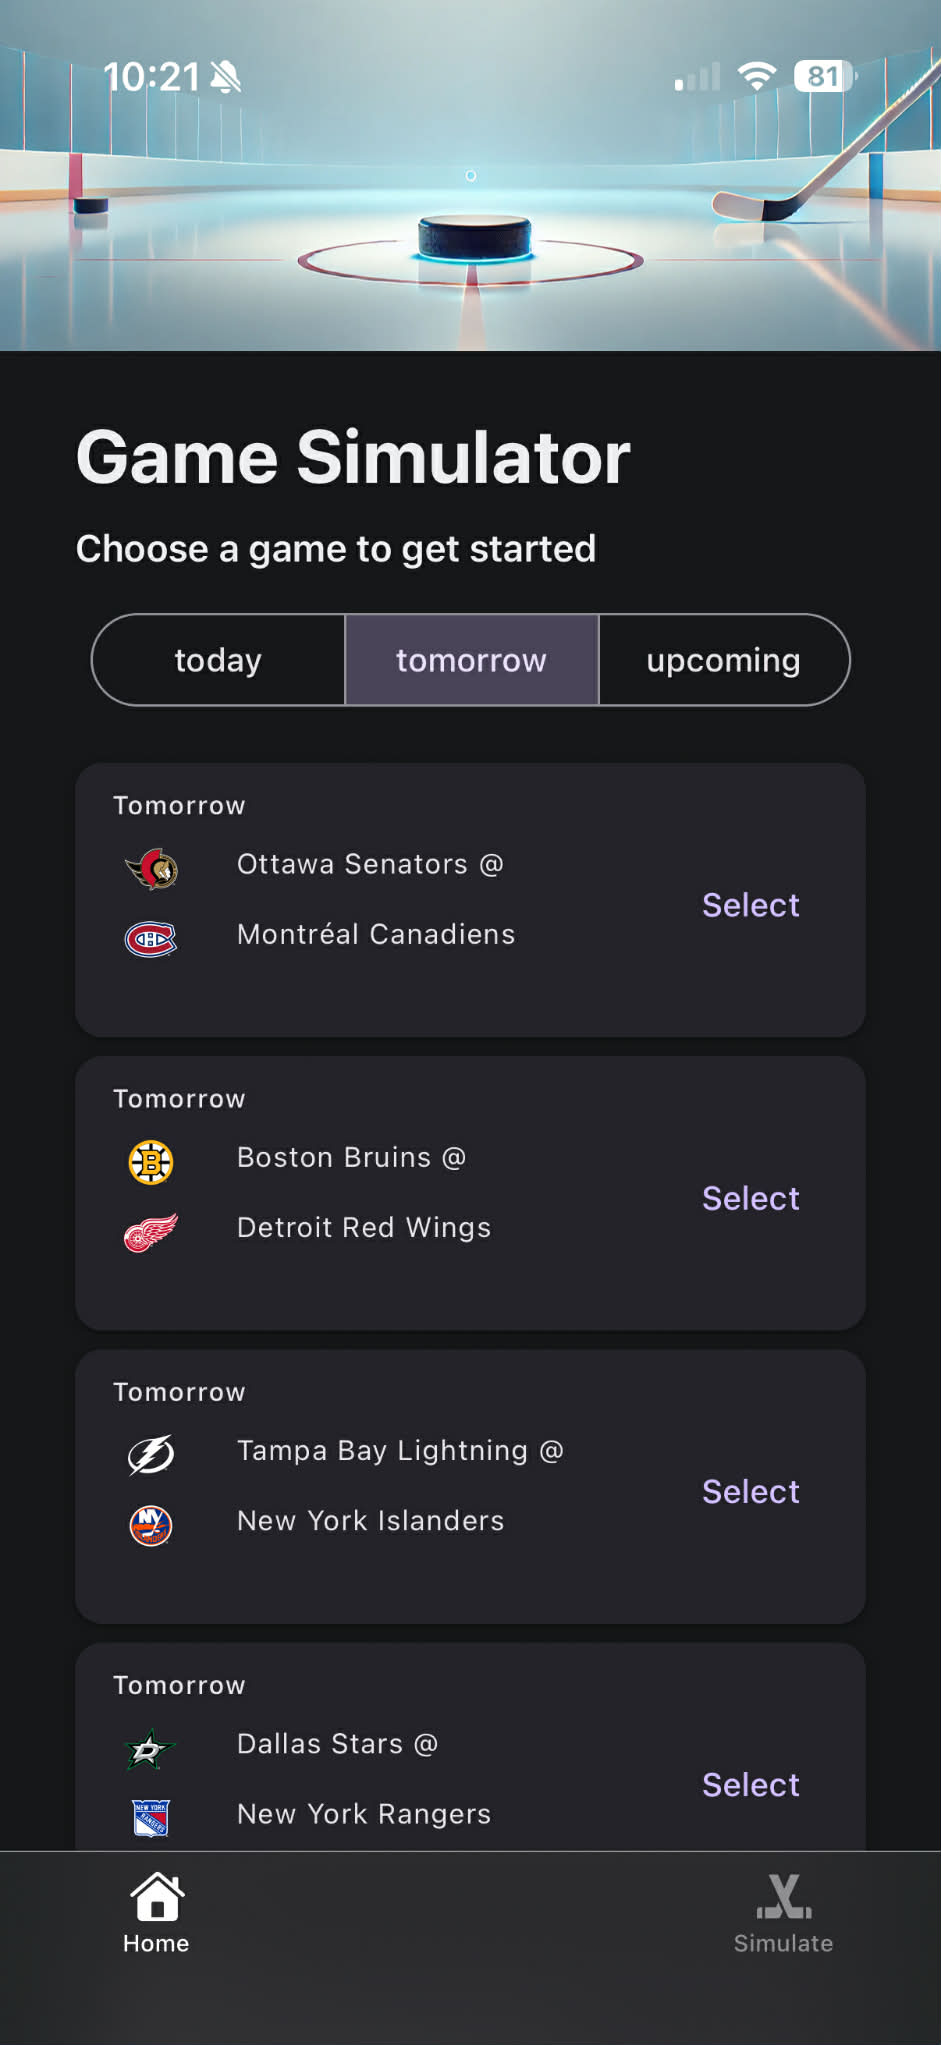Tap the Detroit Red Wings logo
The height and width of the screenshot is (2045, 941).
[151, 1232]
